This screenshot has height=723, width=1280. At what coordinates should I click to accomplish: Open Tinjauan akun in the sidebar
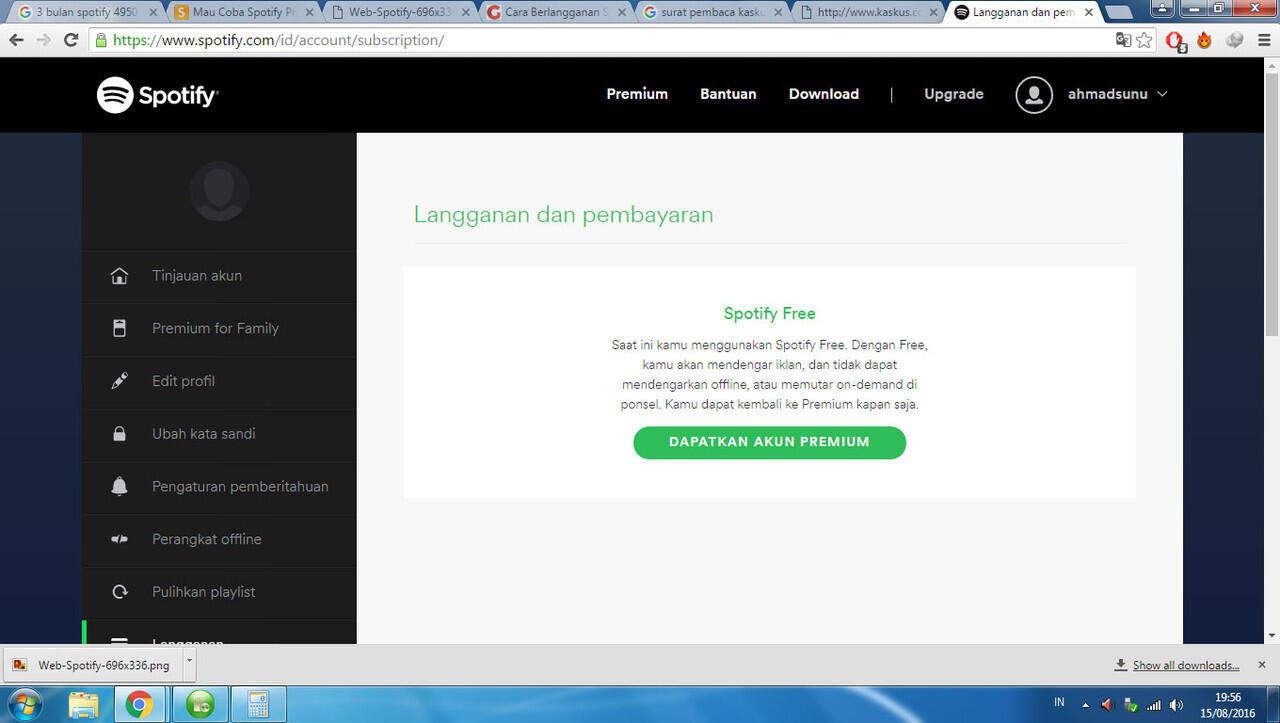pyautogui.click(x=197, y=276)
